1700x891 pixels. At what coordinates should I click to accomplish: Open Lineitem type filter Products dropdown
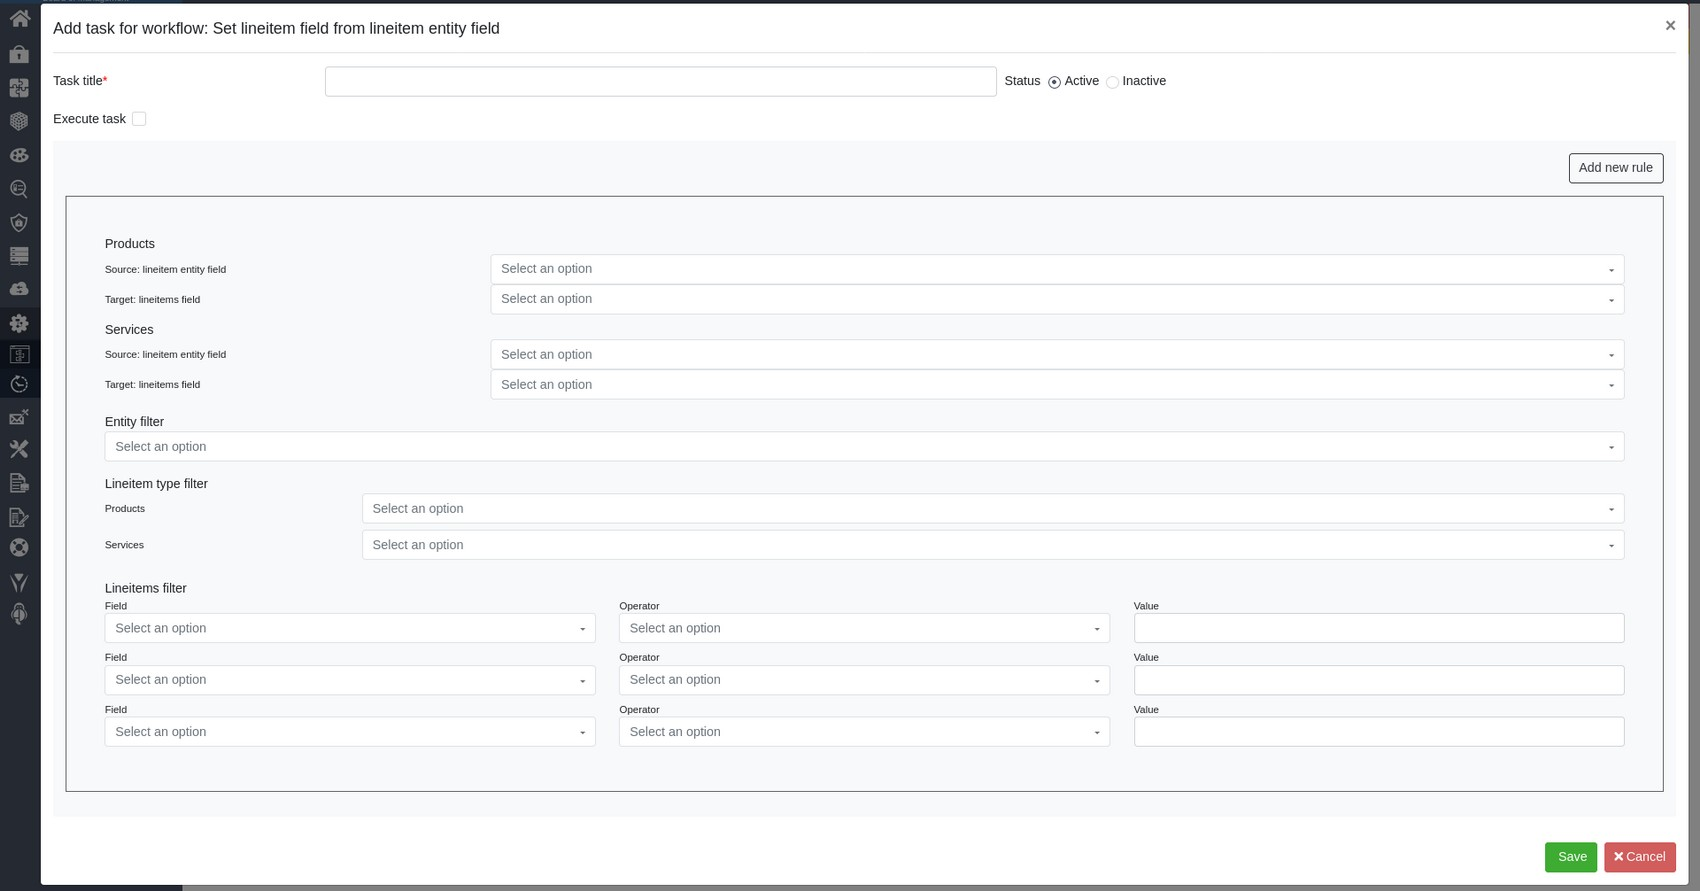[x=993, y=509]
